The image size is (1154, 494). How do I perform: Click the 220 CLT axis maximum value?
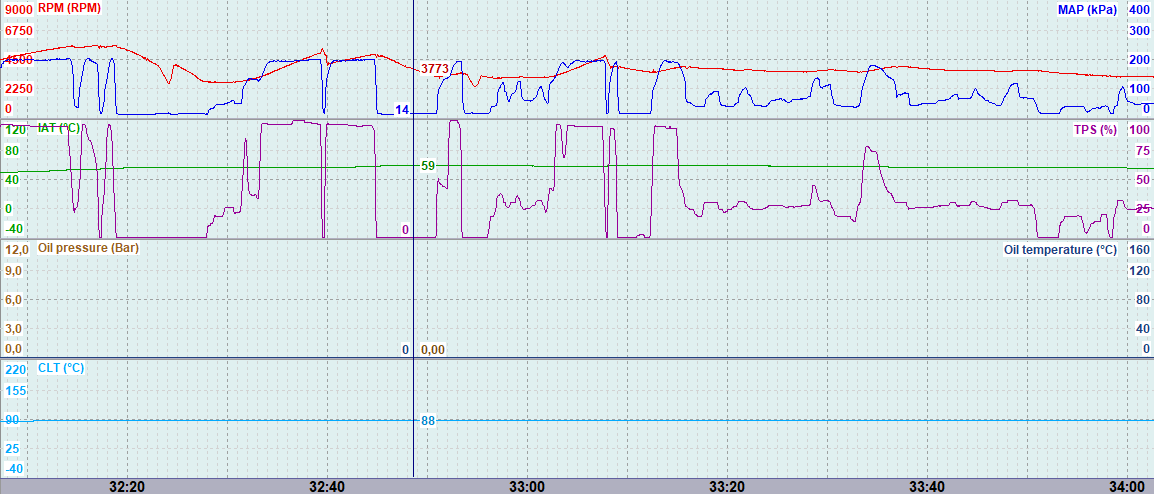[x=15, y=369]
